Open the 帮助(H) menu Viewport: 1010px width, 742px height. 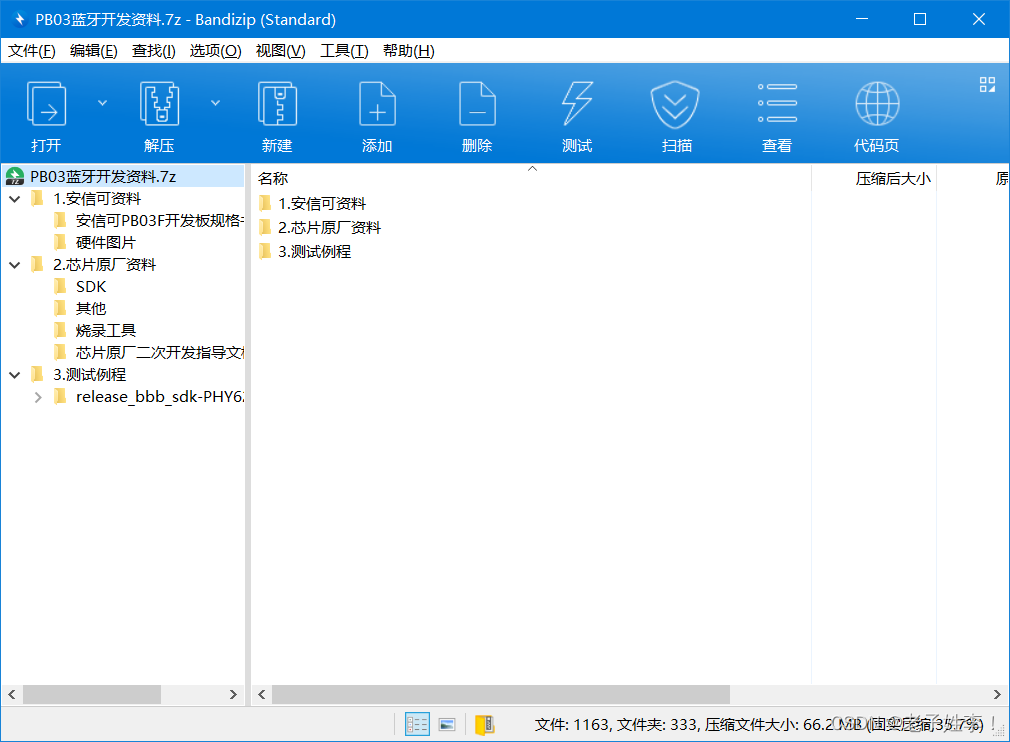[x=408, y=51]
